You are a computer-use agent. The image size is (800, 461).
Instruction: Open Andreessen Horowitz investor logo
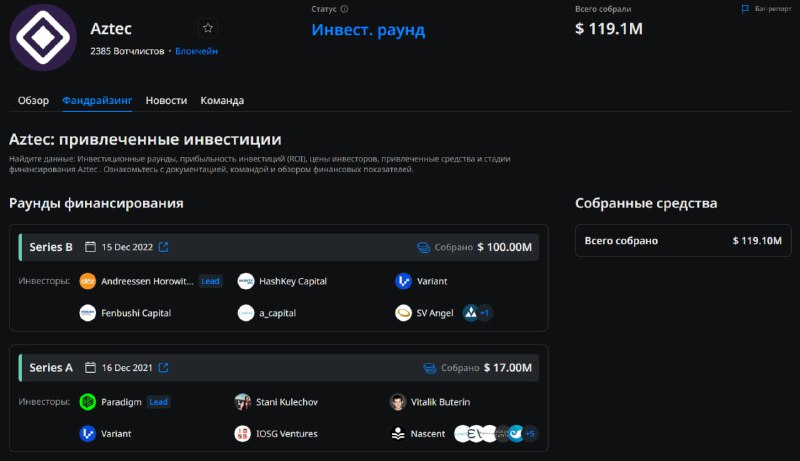click(x=88, y=281)
